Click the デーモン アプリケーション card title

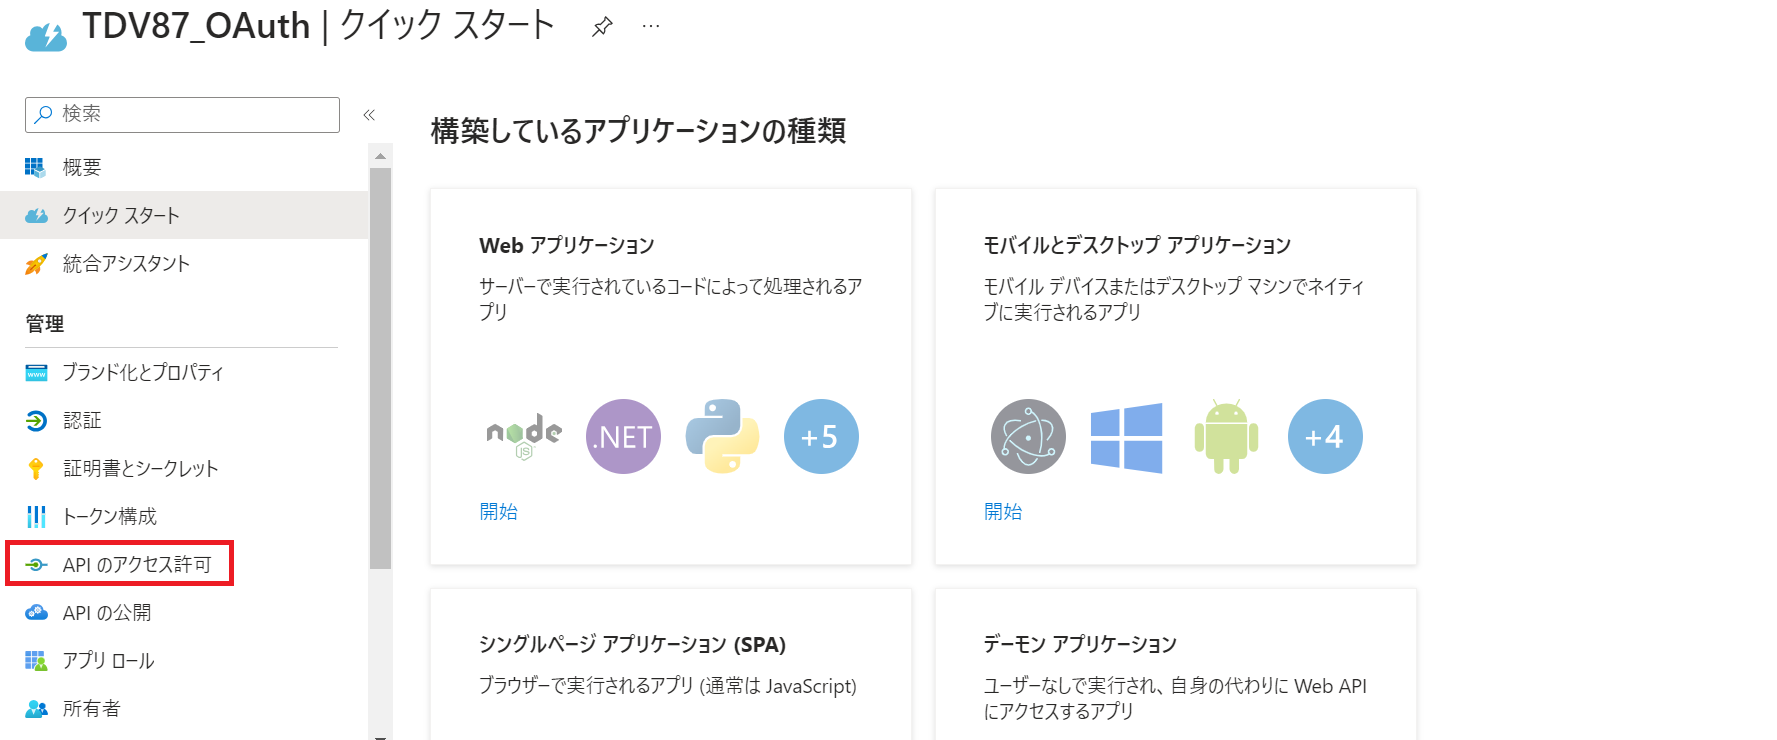pyautogui.click(x=1080, y=644)
